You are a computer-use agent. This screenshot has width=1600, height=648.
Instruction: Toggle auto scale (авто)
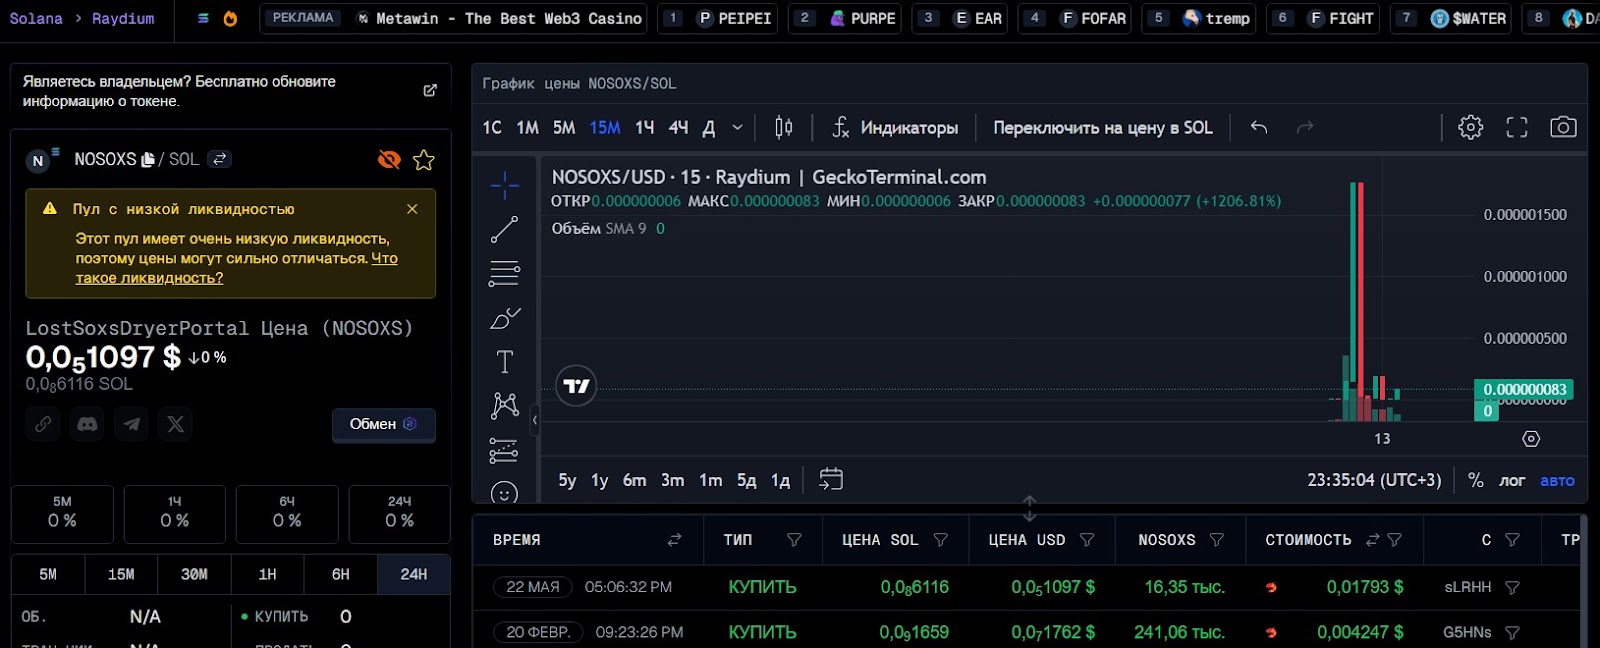click(1557, 480)
